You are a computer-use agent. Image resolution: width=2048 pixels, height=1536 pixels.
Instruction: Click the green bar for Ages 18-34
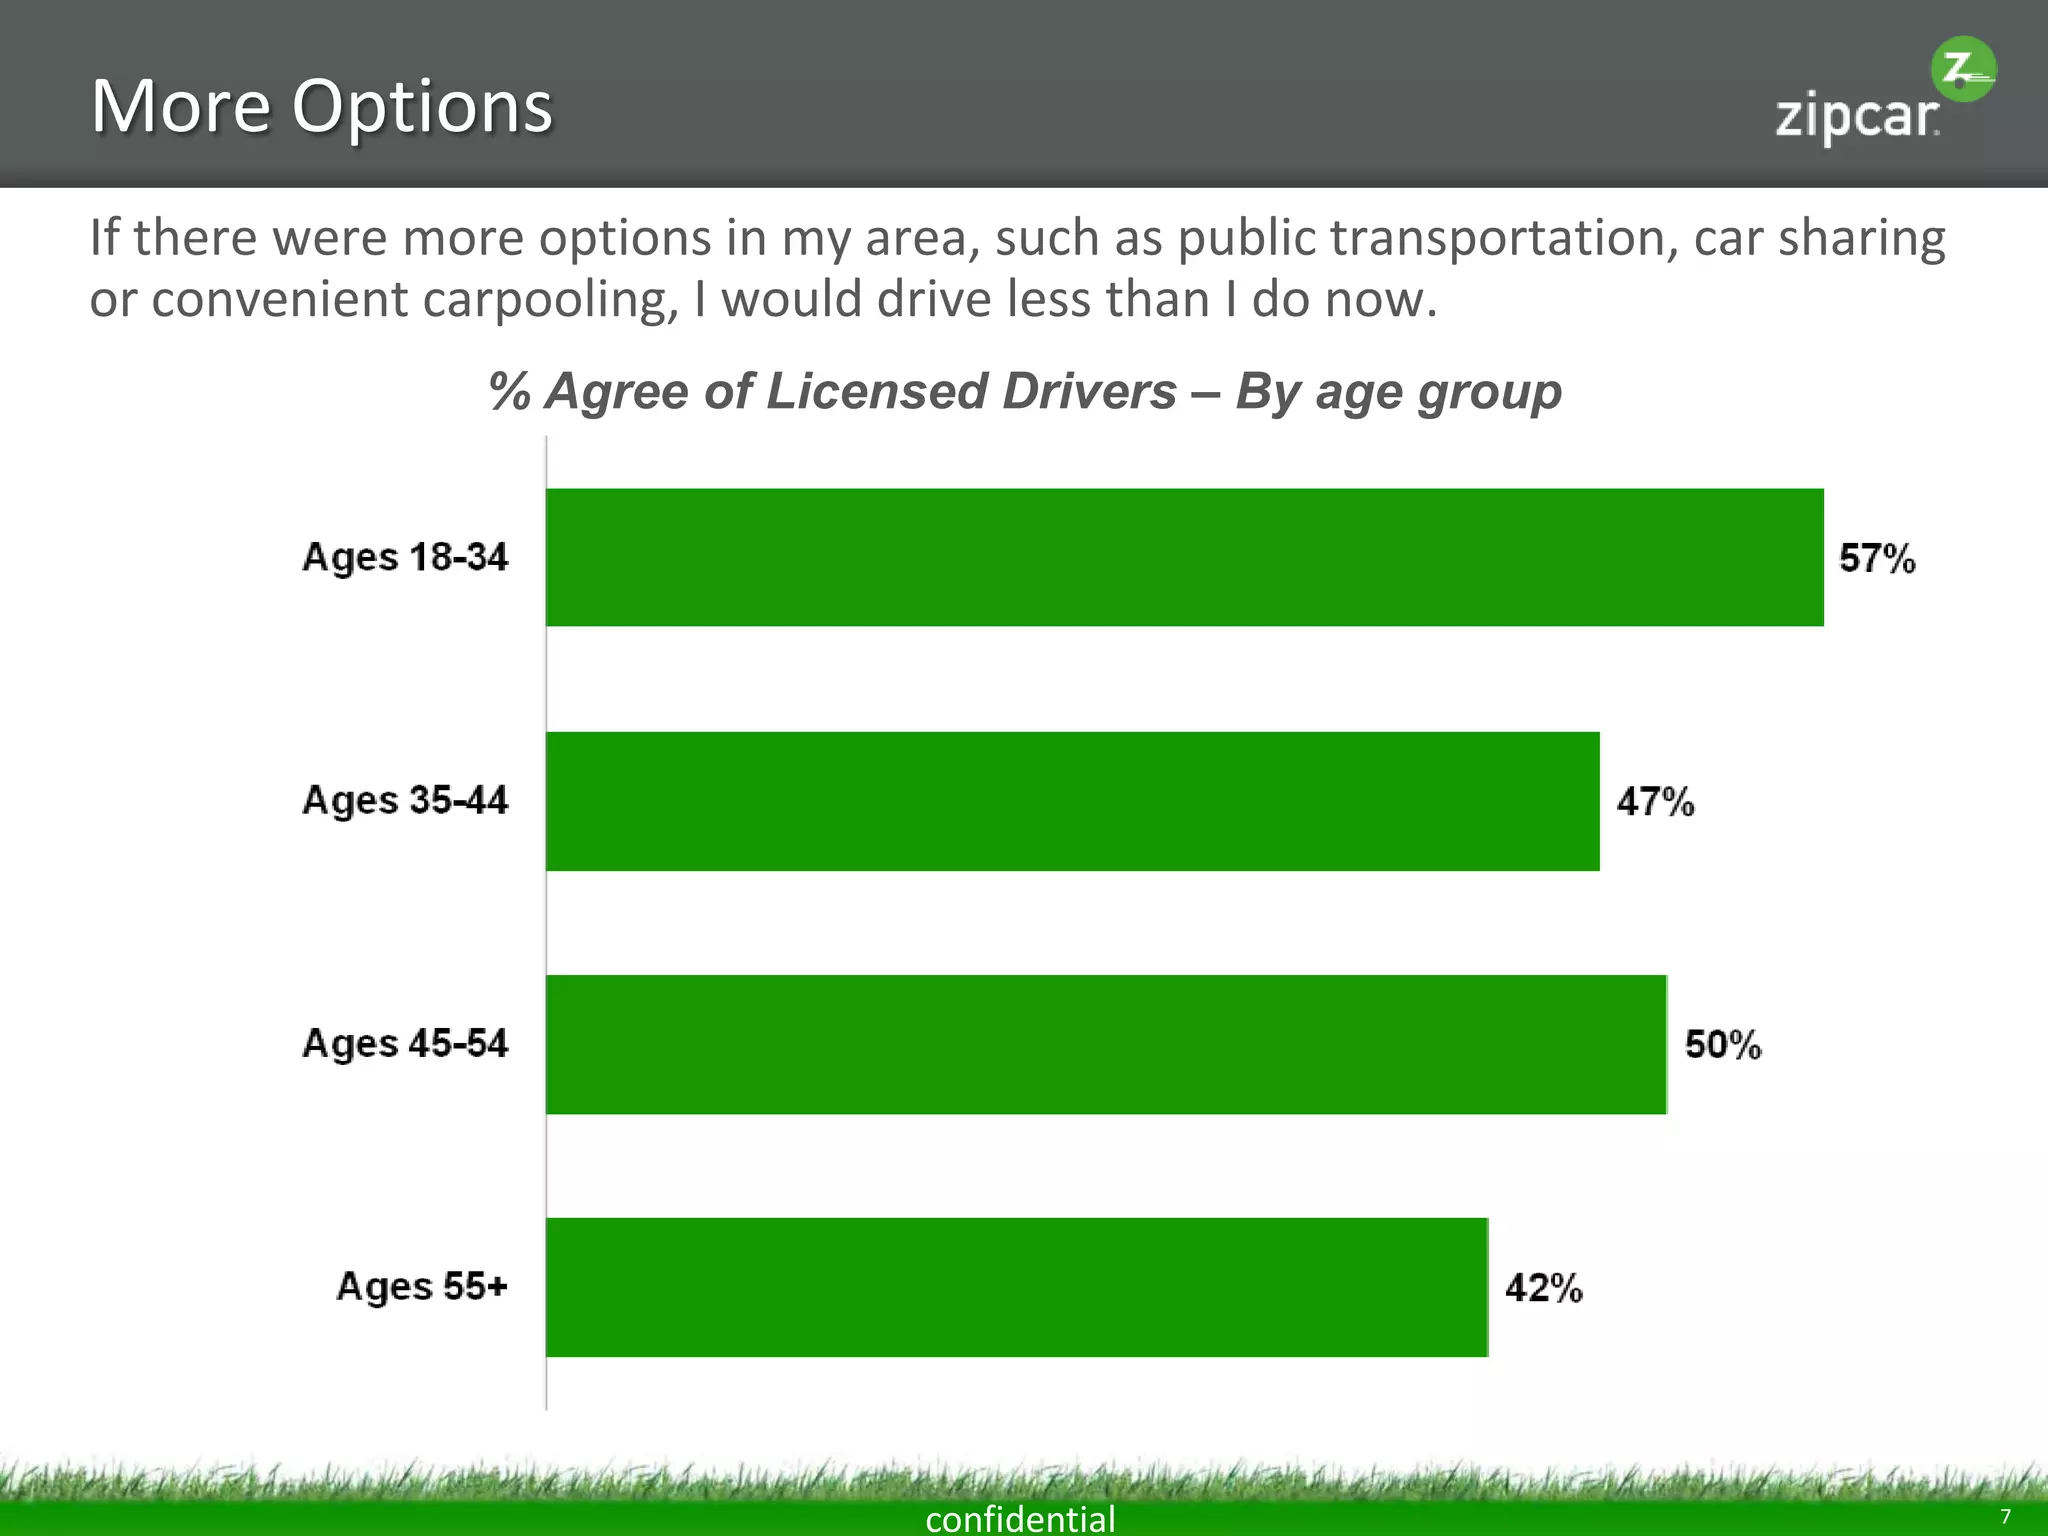tap(1184, 557)
